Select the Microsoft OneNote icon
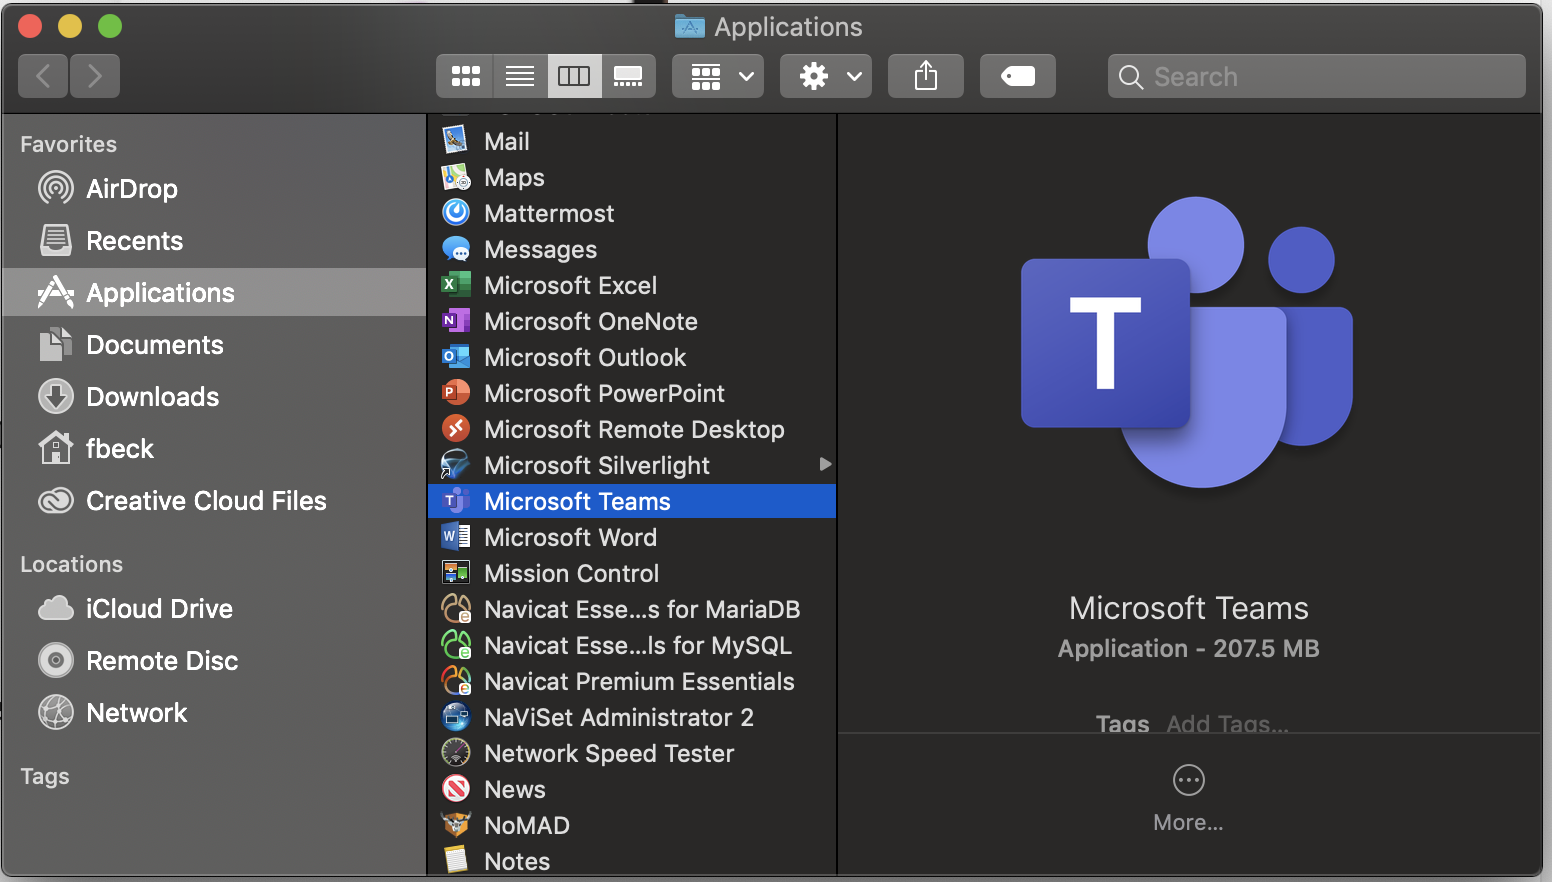 point(456,320)
